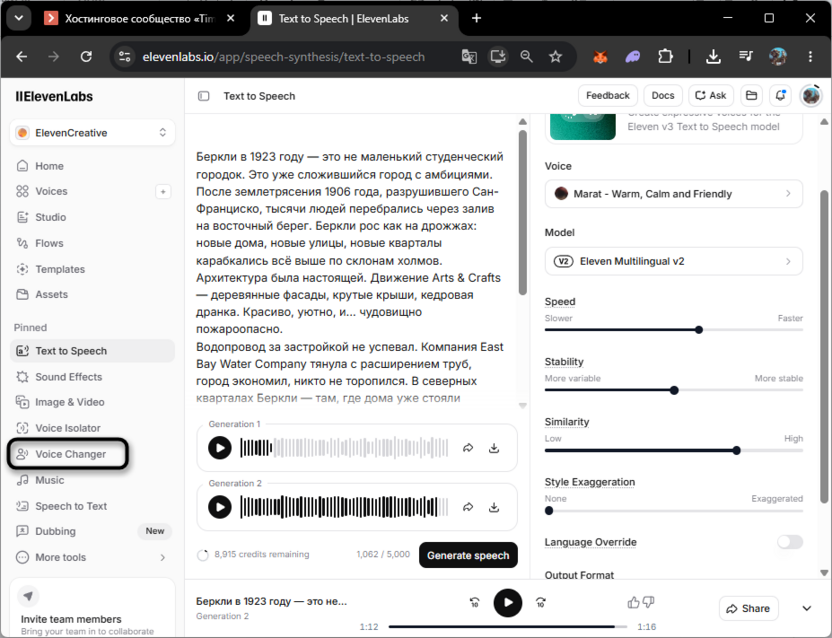Image resolution: width=832 pixels, height=638 pixels.
Task: Play the audio in the bottom player
Action: coord(508,602)
